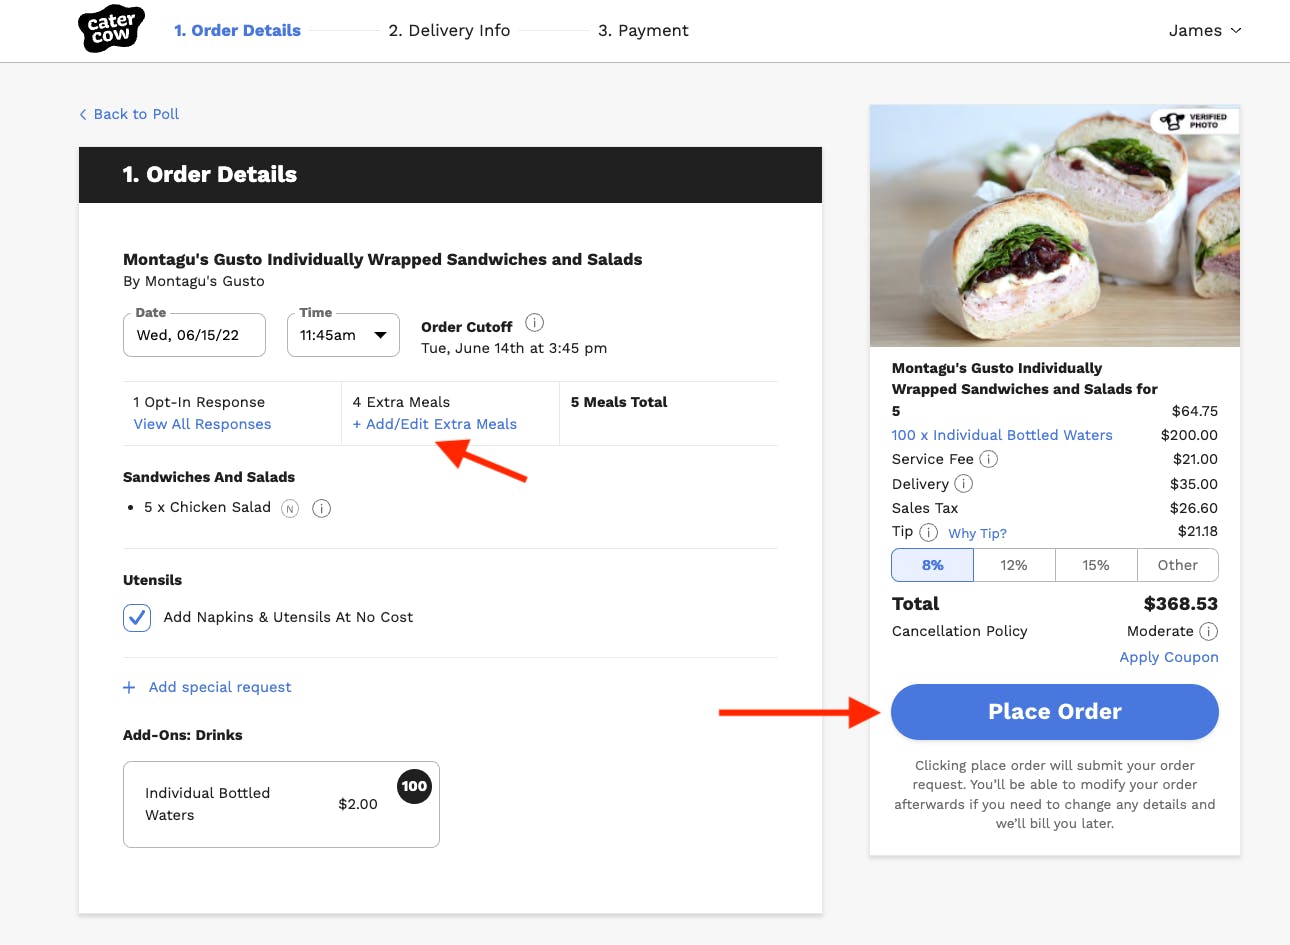The width and height of the screenshot is (1290, 945).
Task: Click Add/Edit Extra Meals link
Action: (x=435, y=424)
